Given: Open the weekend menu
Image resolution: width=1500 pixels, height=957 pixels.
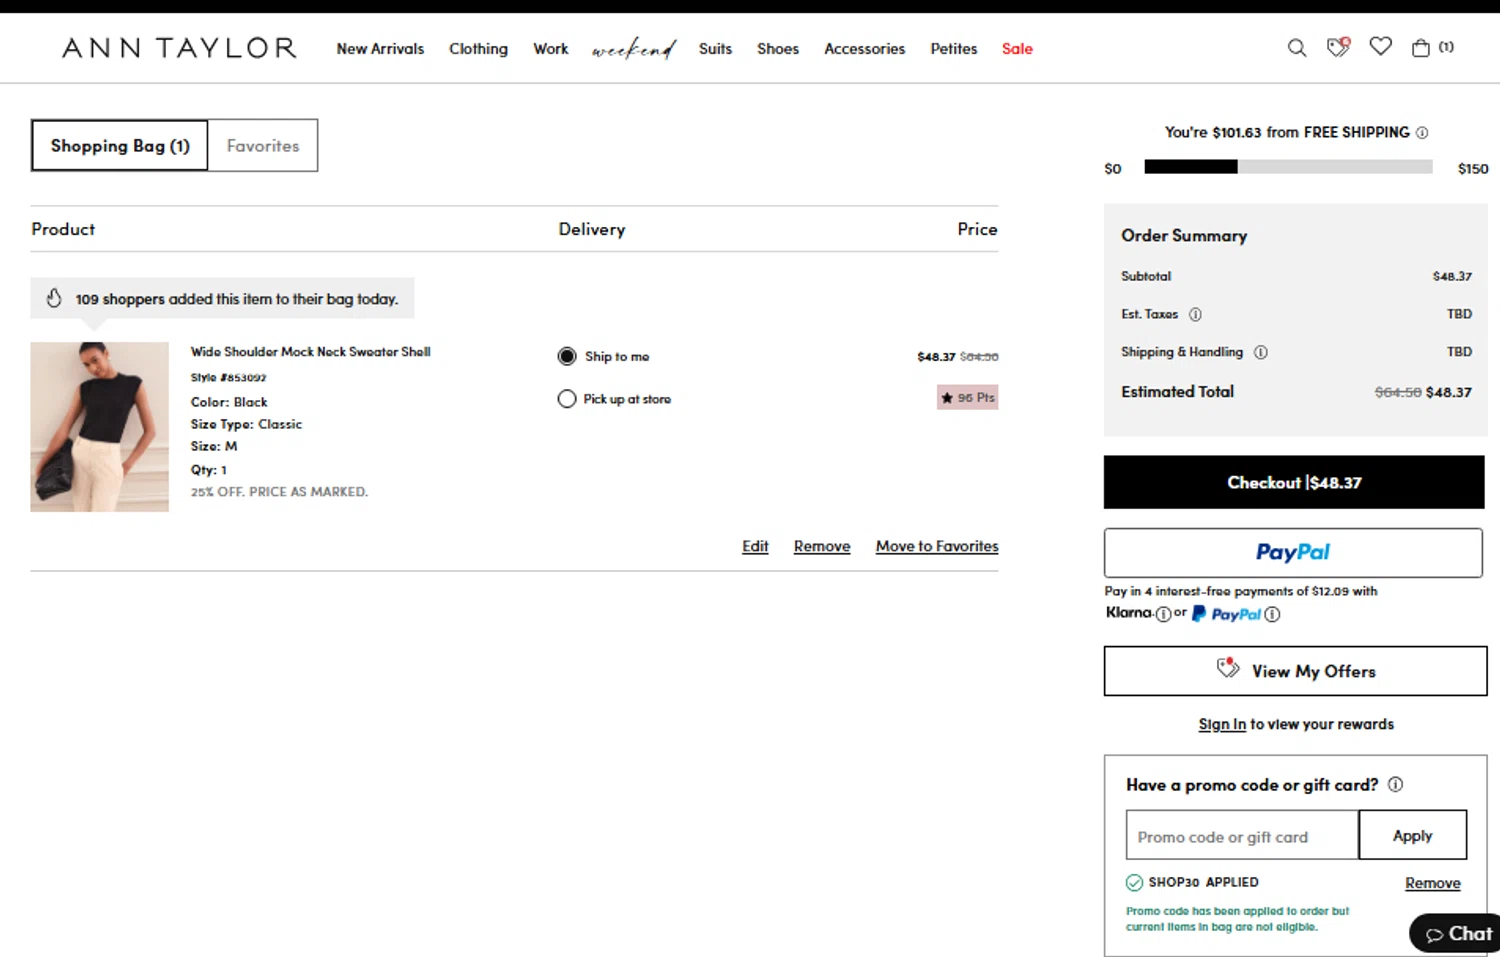Looking at the screenshot, I should coord(633,49).
